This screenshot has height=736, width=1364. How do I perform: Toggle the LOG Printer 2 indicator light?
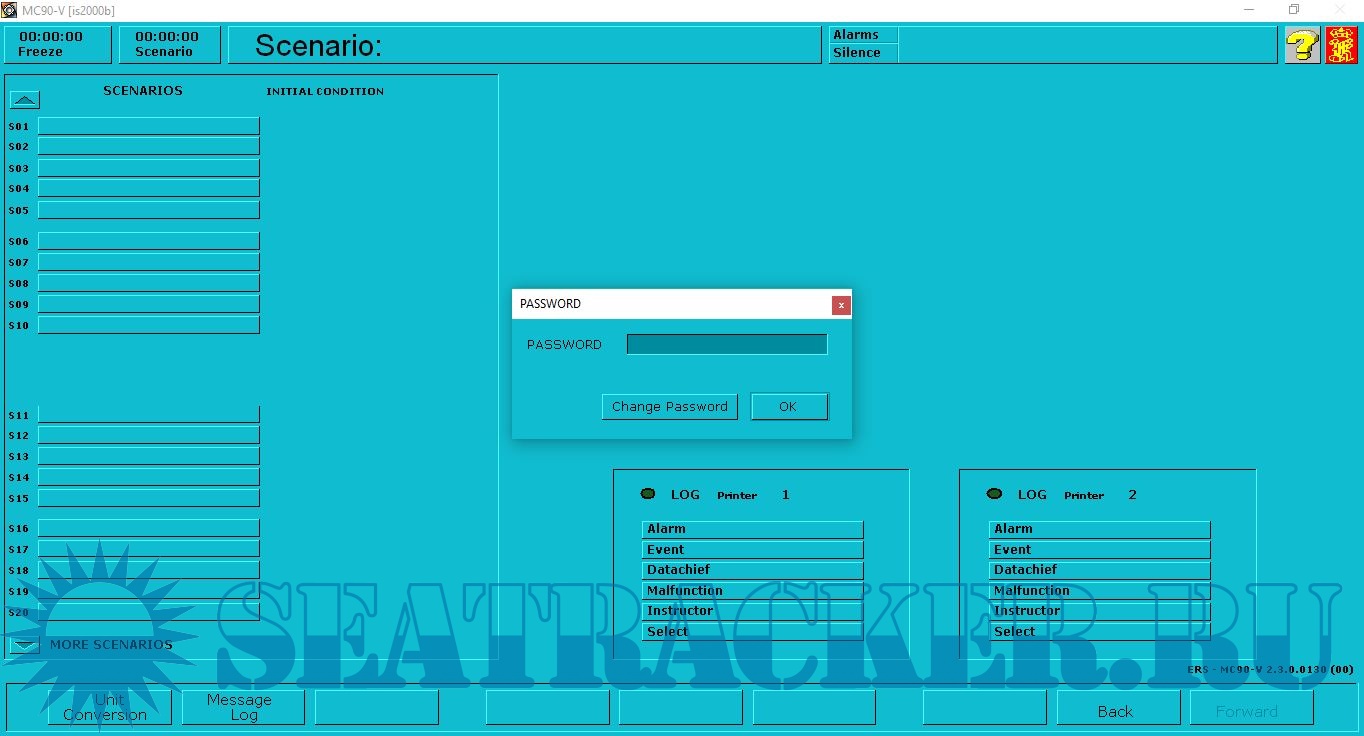point(994,494)
